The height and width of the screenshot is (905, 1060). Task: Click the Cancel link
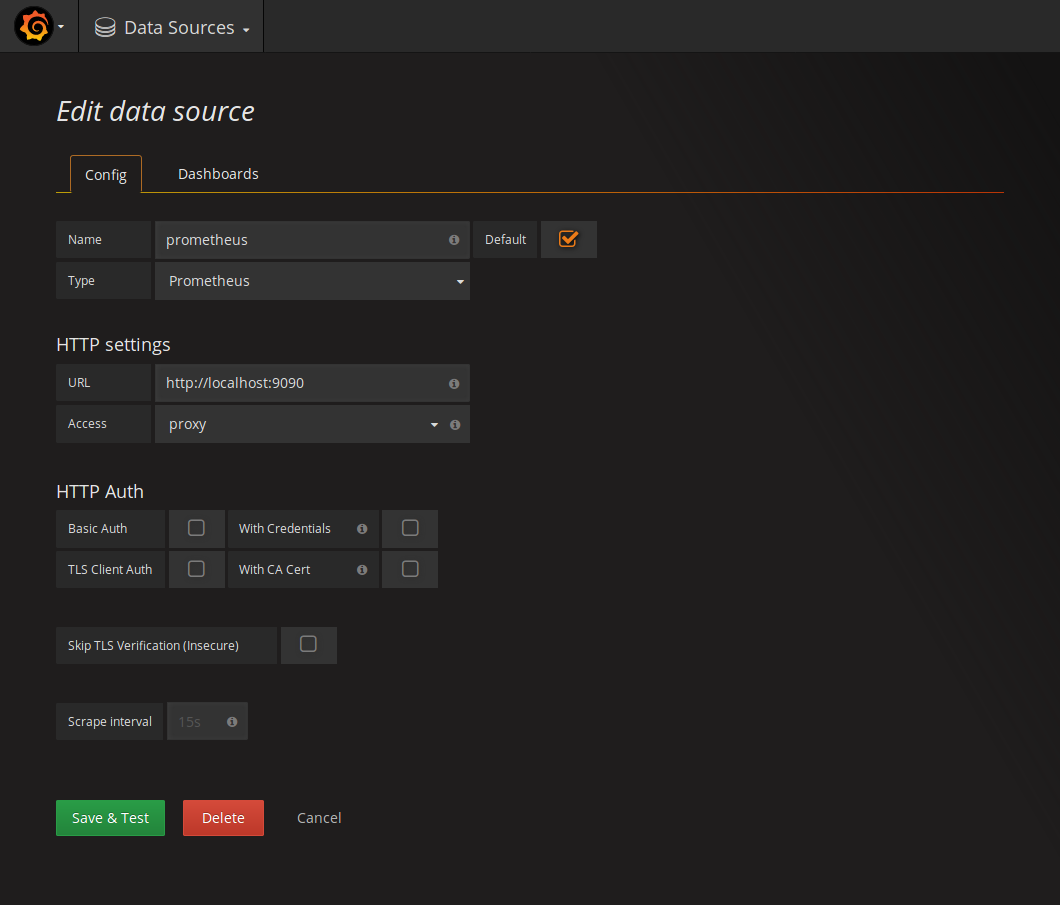pyautogui.click(x=319, y=818)
